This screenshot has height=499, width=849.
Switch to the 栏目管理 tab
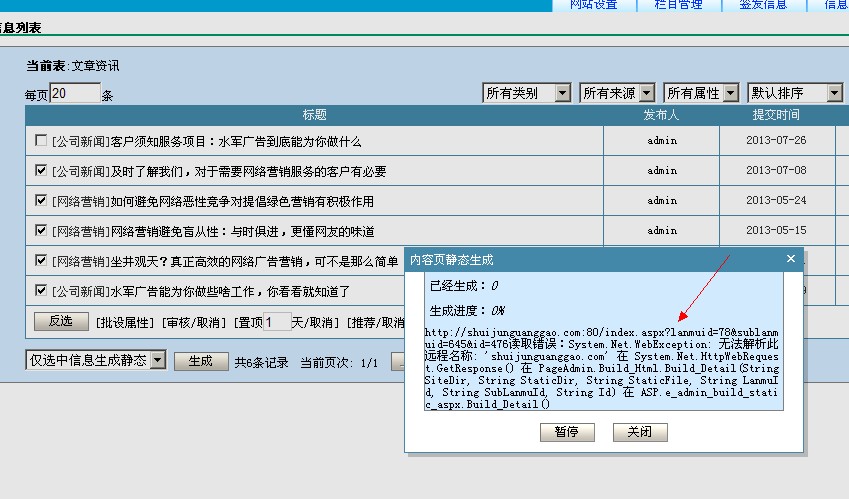click(678, 5)
